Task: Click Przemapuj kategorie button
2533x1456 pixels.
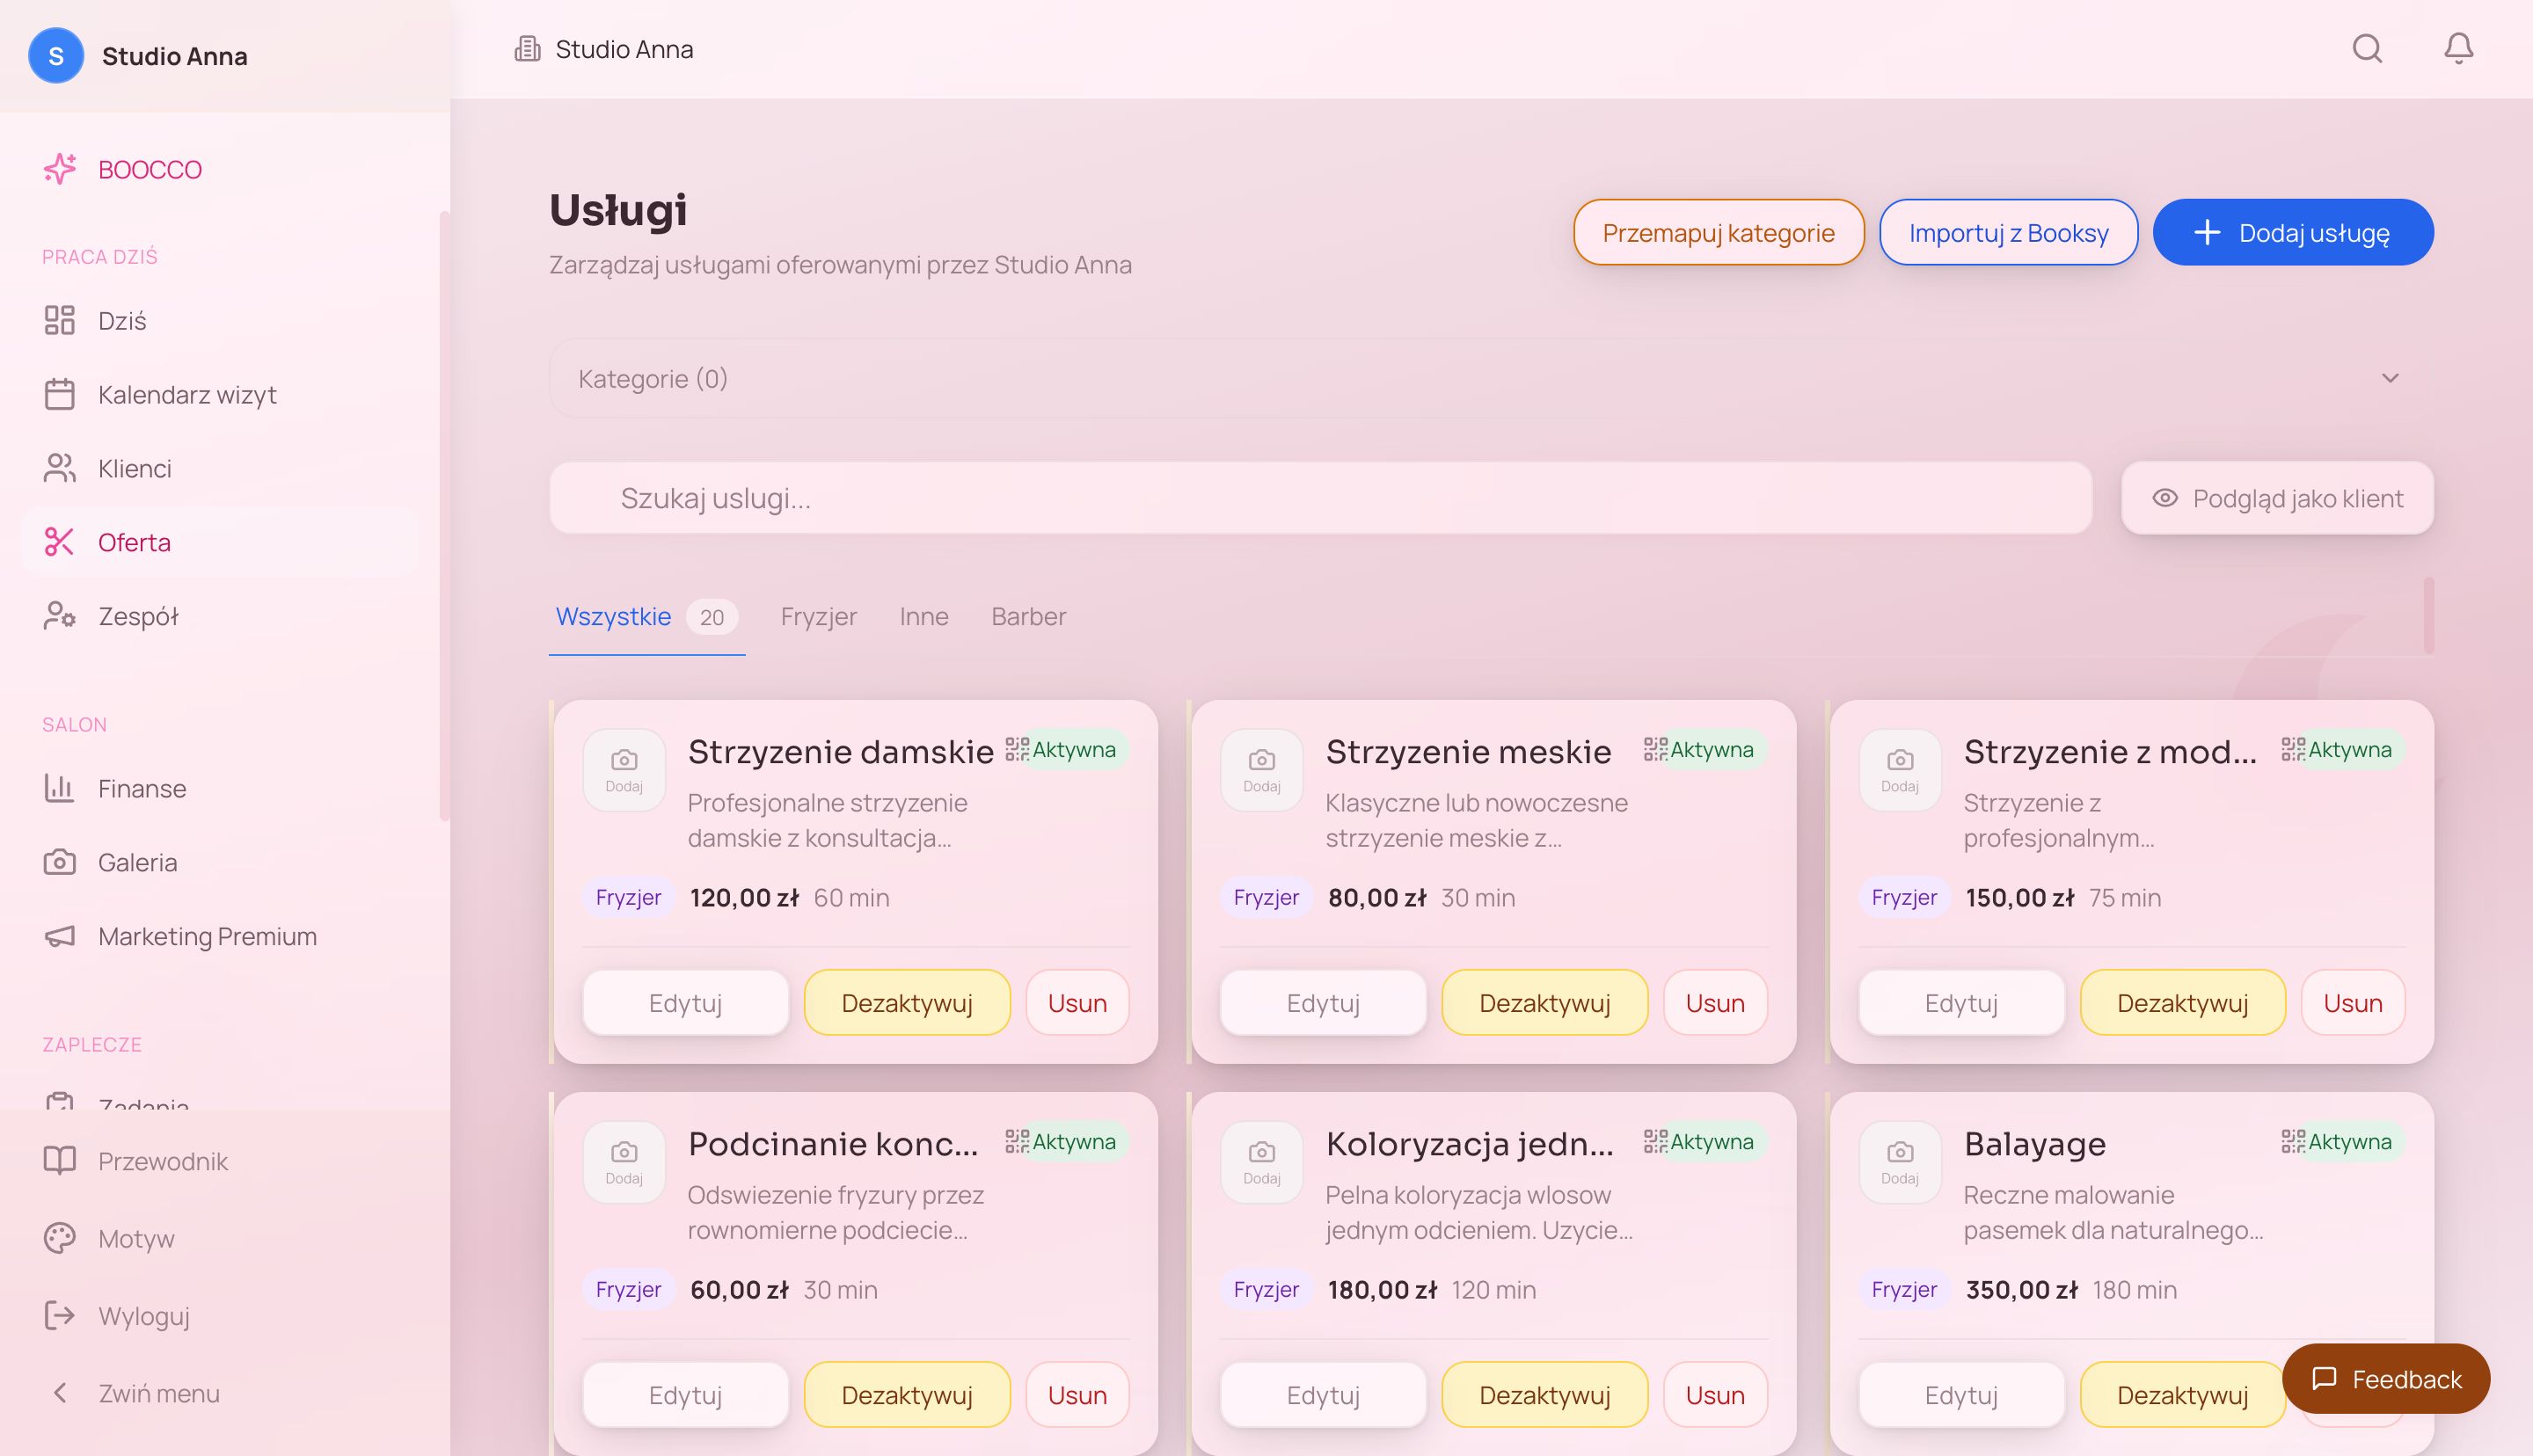Action: click(1718, 232)
